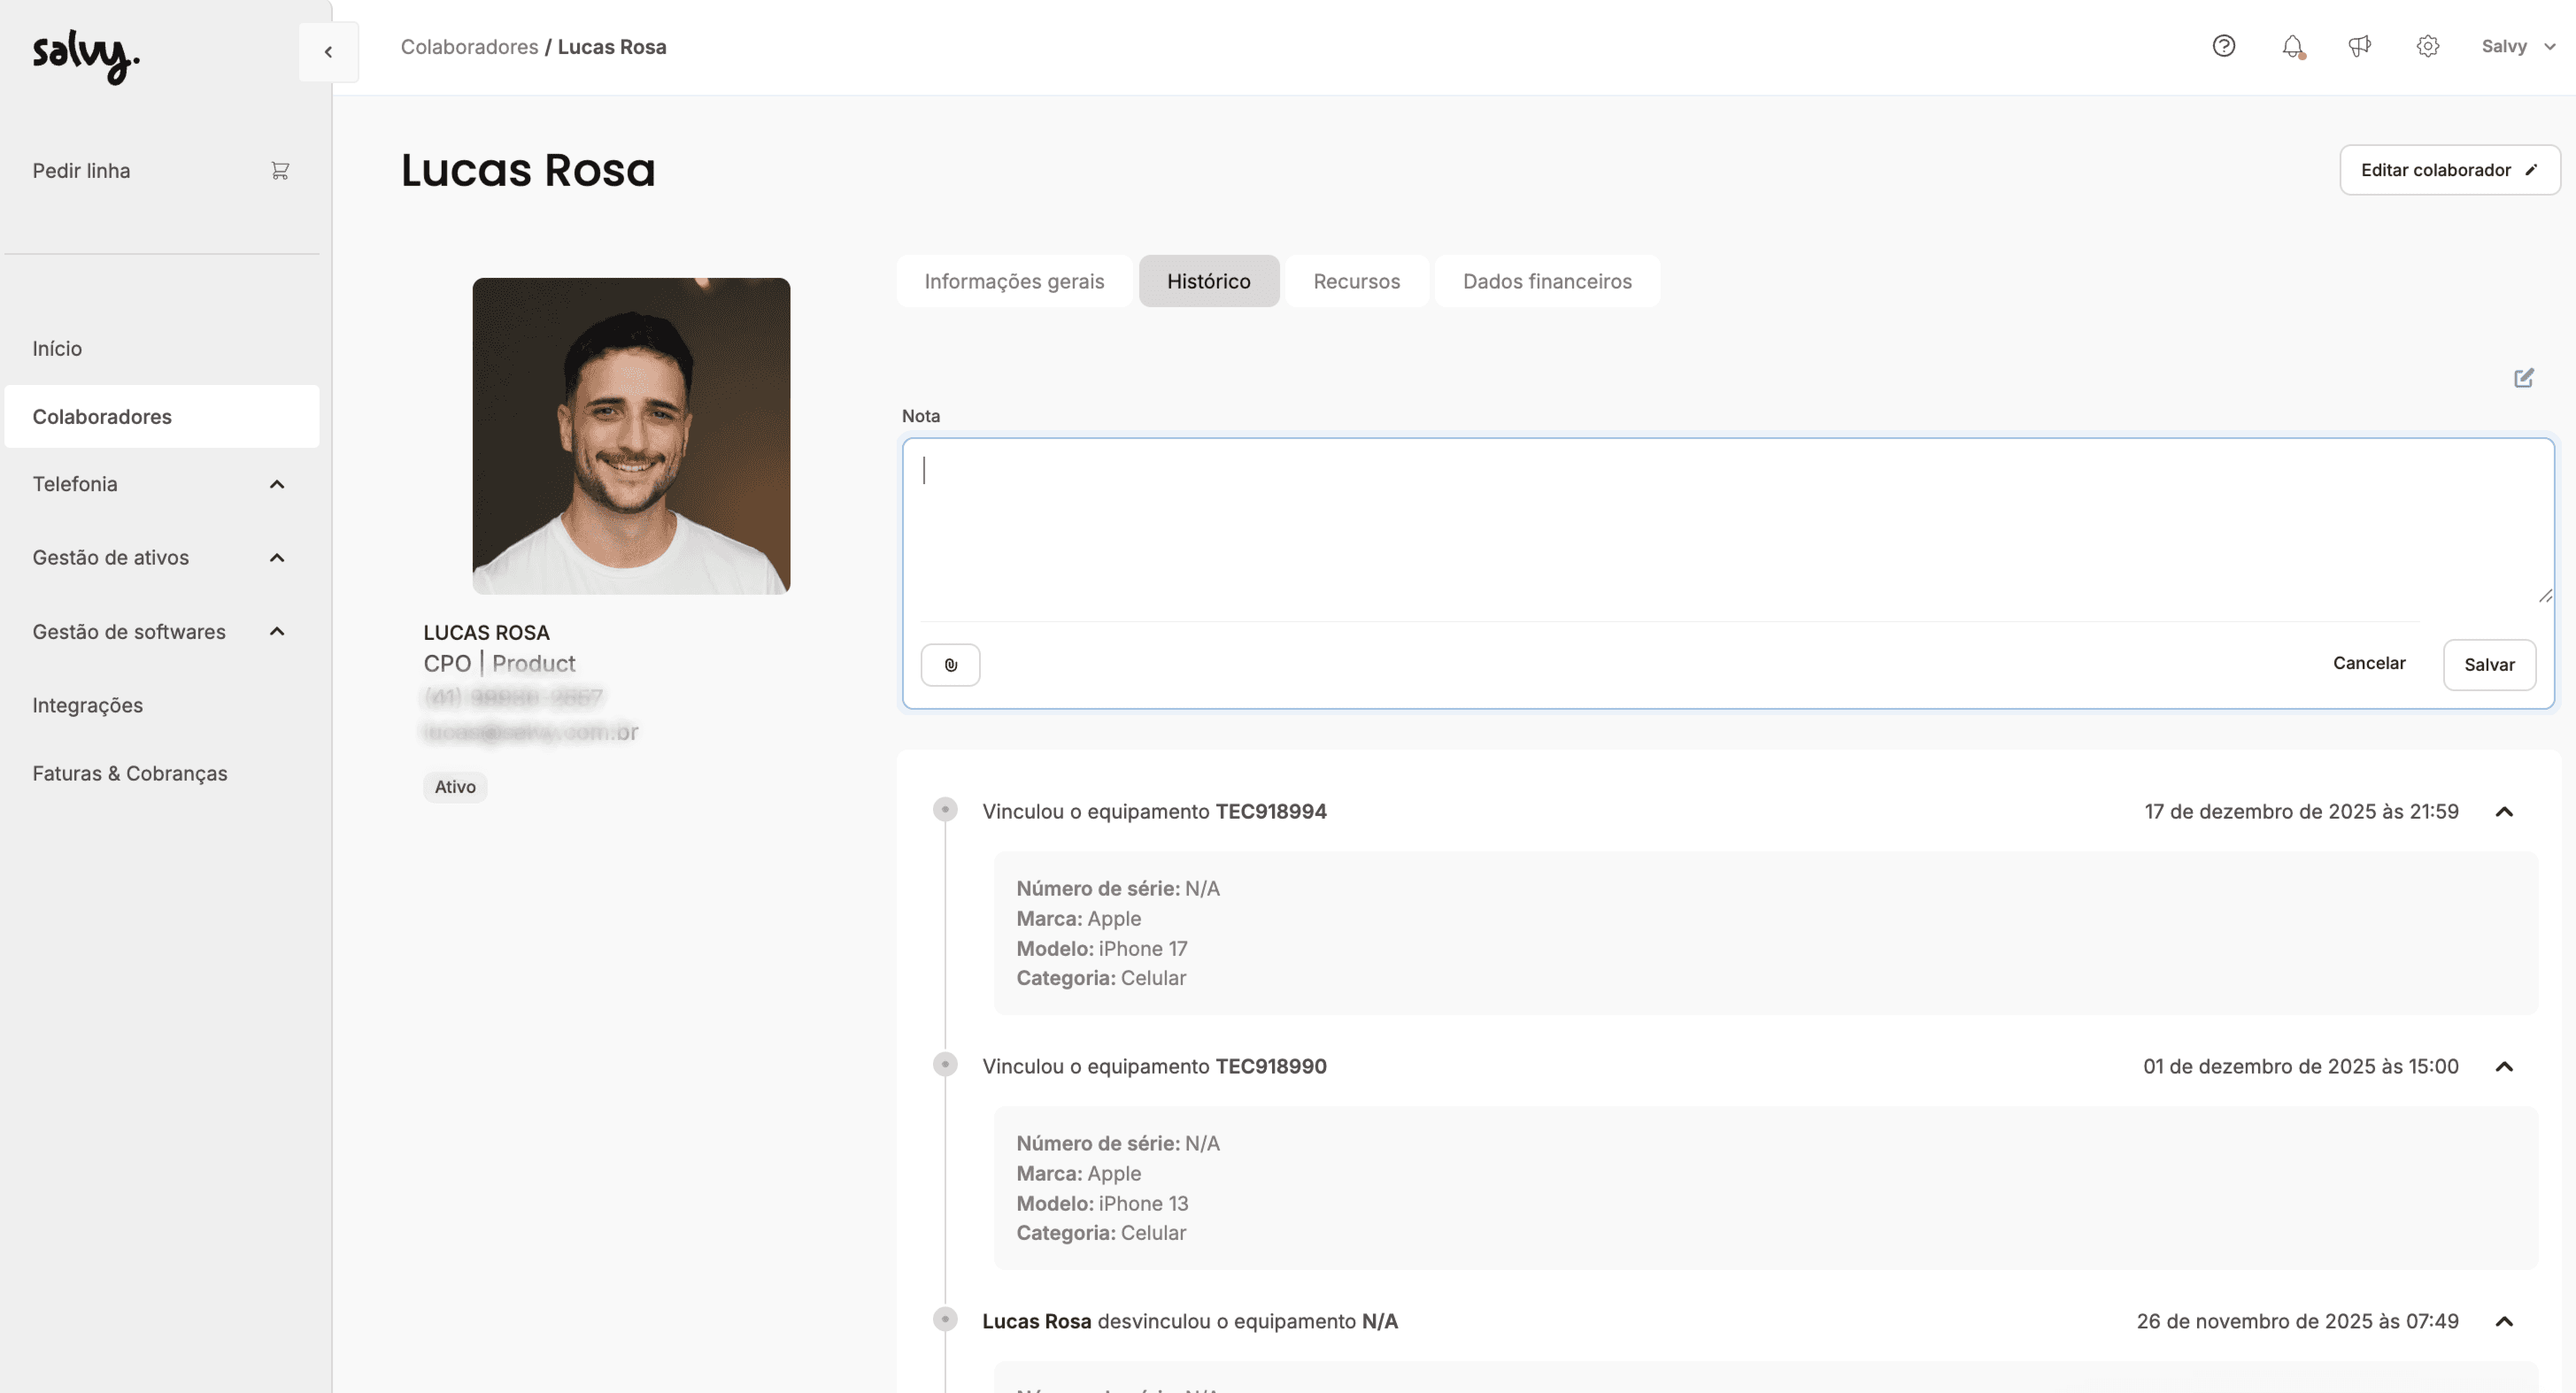This screenshot has height=1393, width=2576.
Task: Expand the Gestão de softwares section
Action: pos(277,632)
